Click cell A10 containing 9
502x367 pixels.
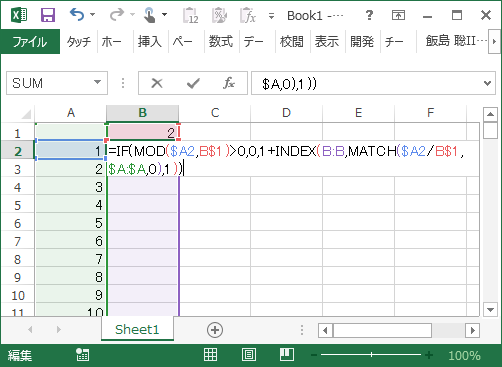(x=70, y=295)
